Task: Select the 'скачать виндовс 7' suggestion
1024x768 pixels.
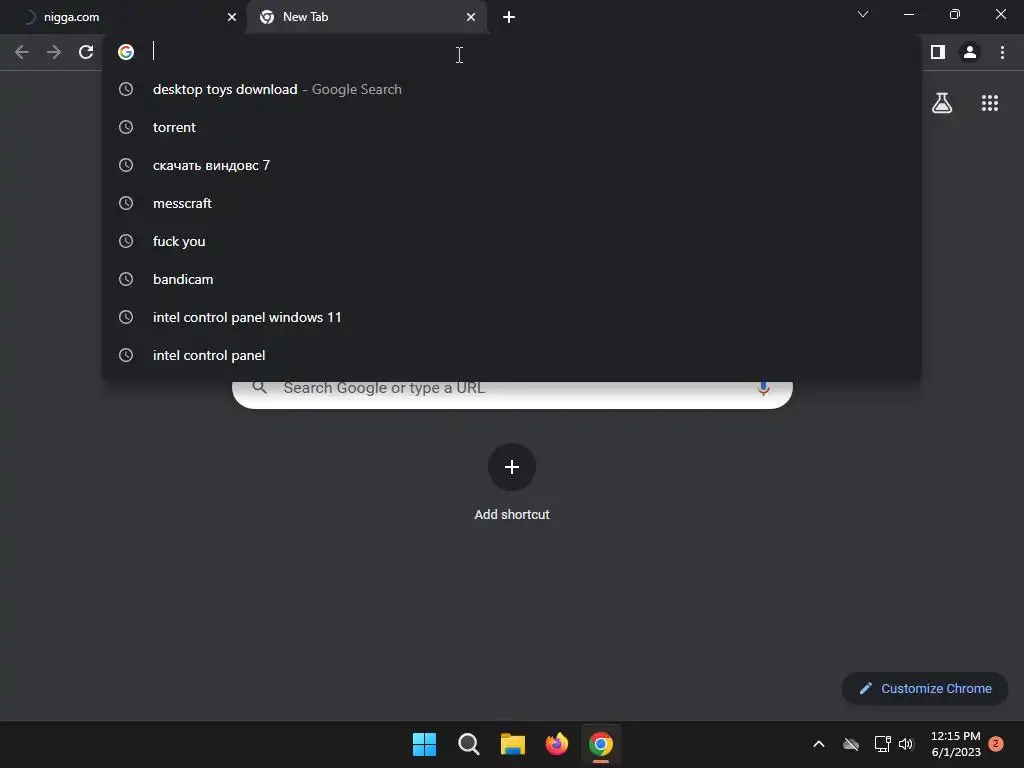Action: pos(512,165)
